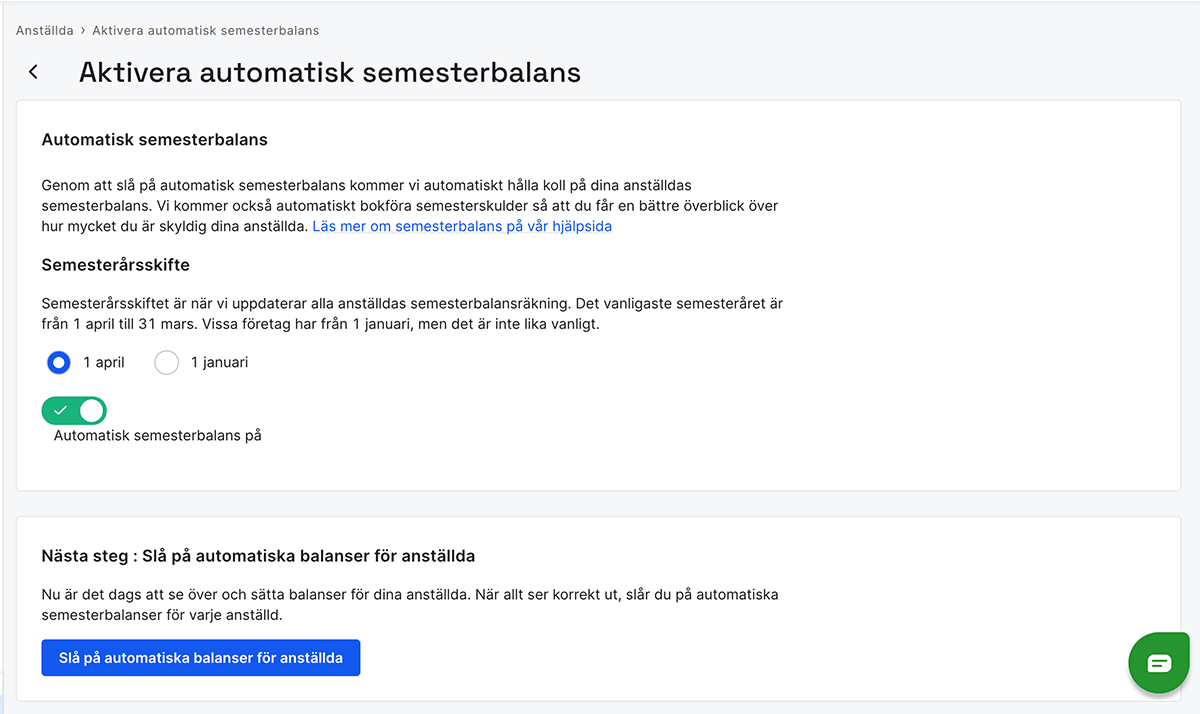Image resolution: width=1200 pixels, height=714 pixels.
Task: Click the page title Aktivera automatisk semesterbalans
Action: tap(330, 72)
